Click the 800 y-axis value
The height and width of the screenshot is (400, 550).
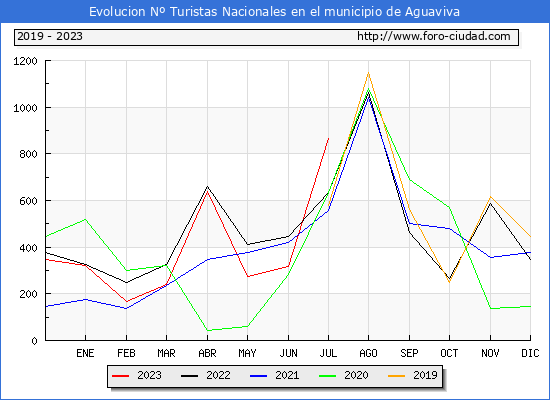(x=28, y=154)
